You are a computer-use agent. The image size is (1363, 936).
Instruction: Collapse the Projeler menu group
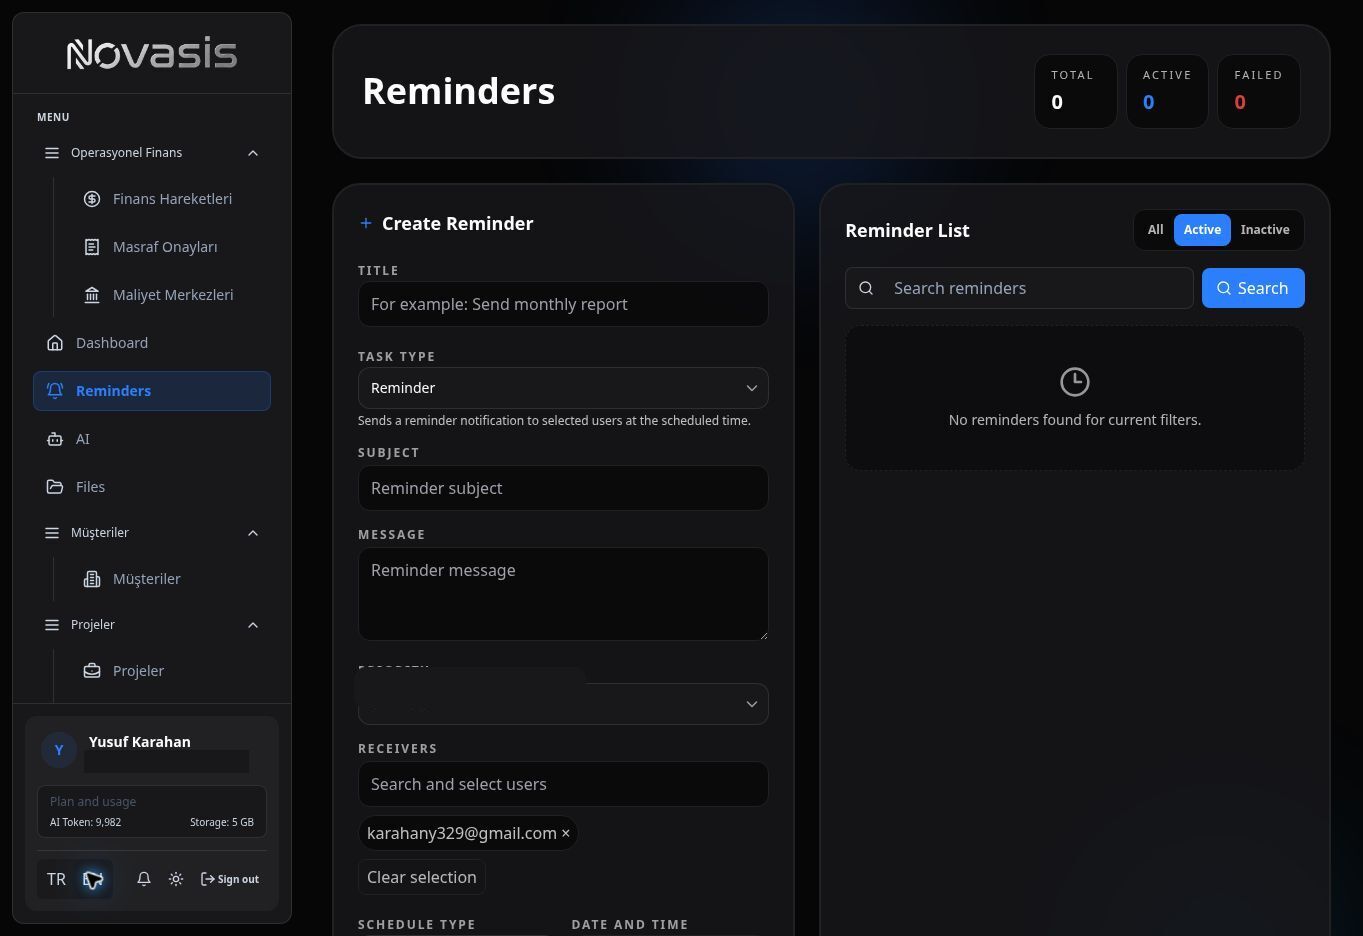coord(152,625)
